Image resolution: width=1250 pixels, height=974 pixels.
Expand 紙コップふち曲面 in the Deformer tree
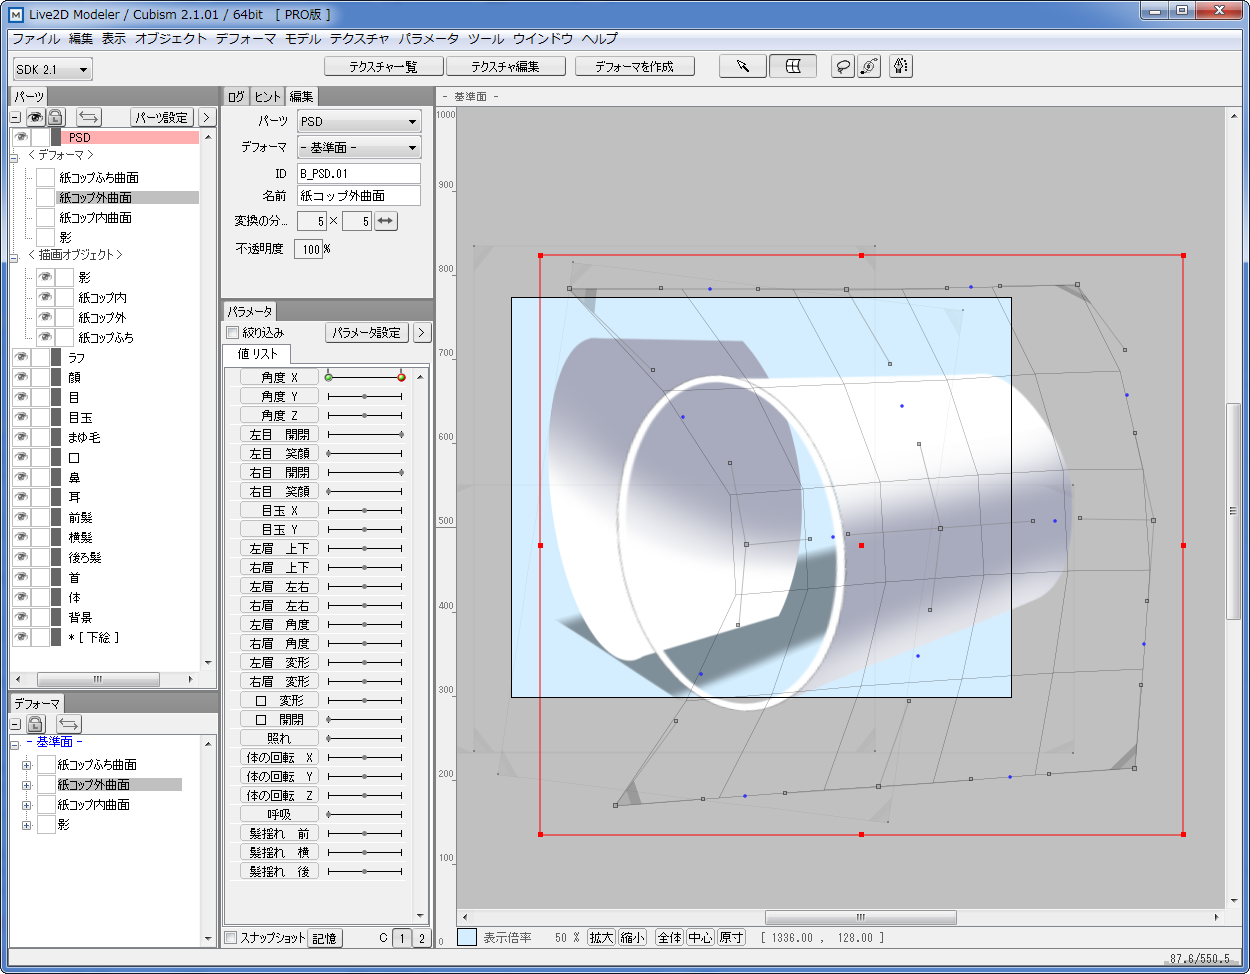[x=27, y=765]
